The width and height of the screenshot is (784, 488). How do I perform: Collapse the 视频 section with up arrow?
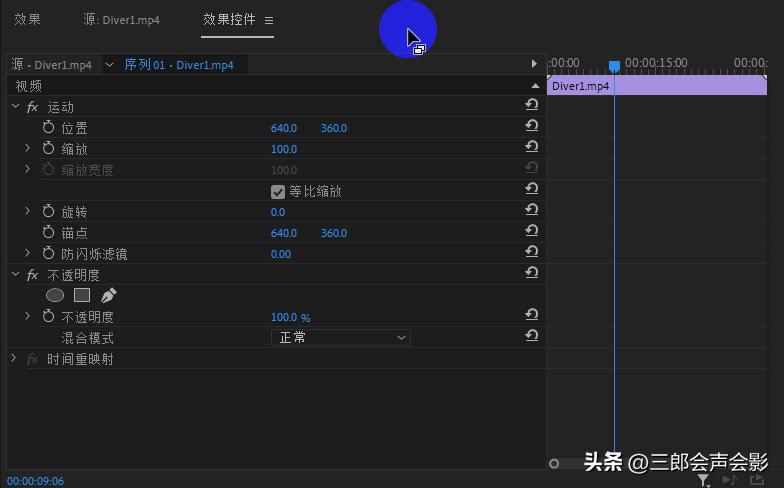click(x=535, y=86)
